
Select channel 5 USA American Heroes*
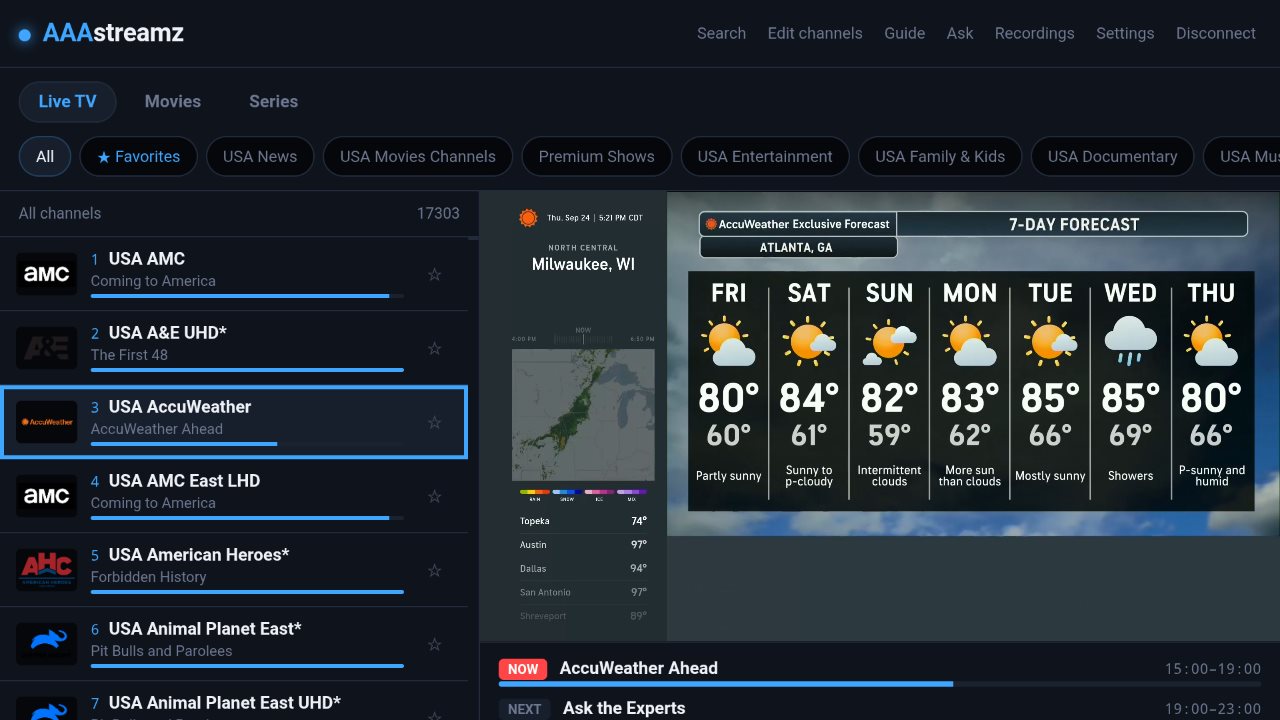[234, 570]
